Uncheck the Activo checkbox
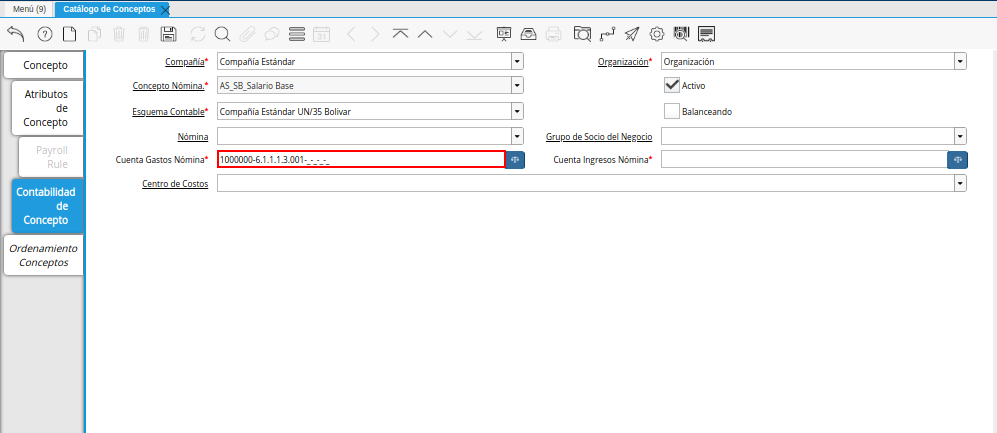Viewport: 997px width, 433px height. (x=671, y=85)
